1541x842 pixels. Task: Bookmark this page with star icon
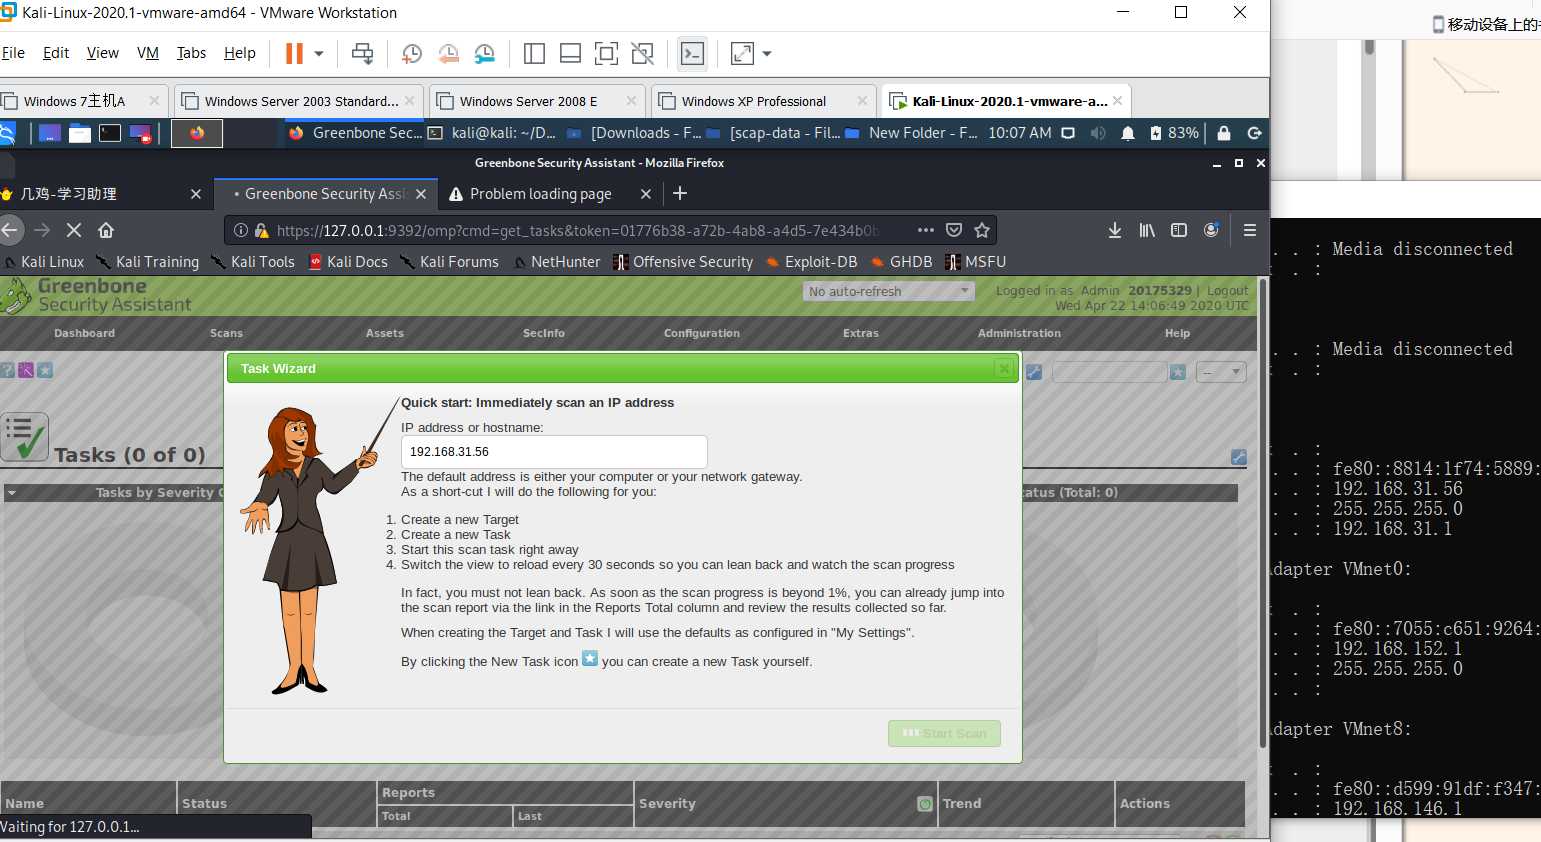tap(982, 230)
